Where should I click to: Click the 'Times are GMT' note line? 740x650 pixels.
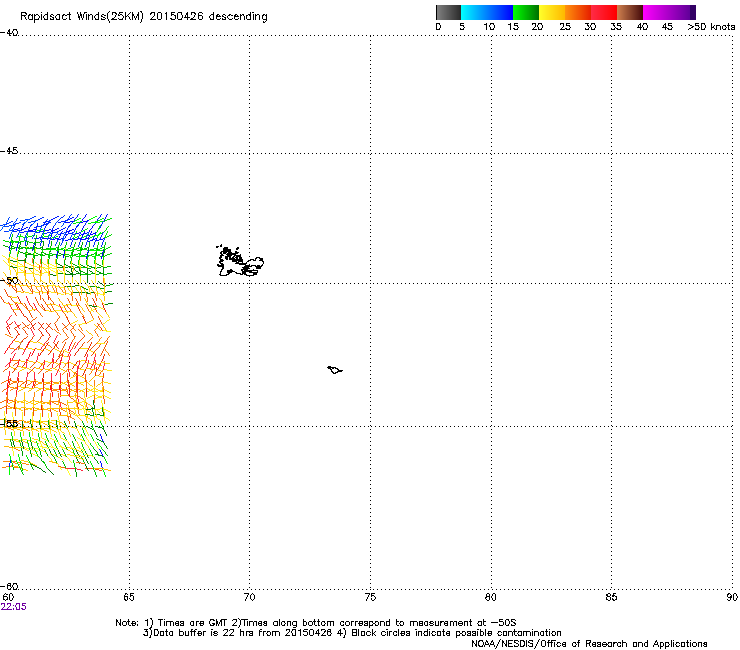[x=315, y=623]
